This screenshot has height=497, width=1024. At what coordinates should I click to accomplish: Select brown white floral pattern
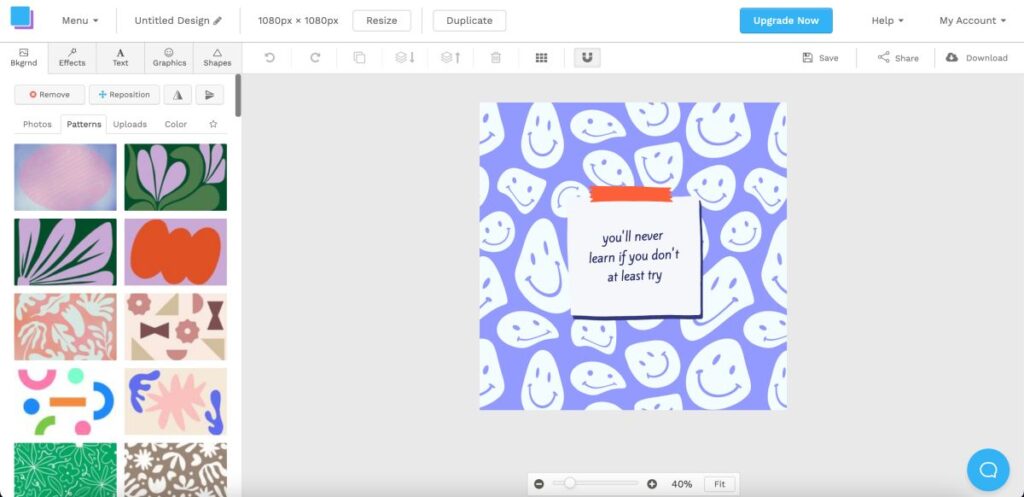[176, 470]
